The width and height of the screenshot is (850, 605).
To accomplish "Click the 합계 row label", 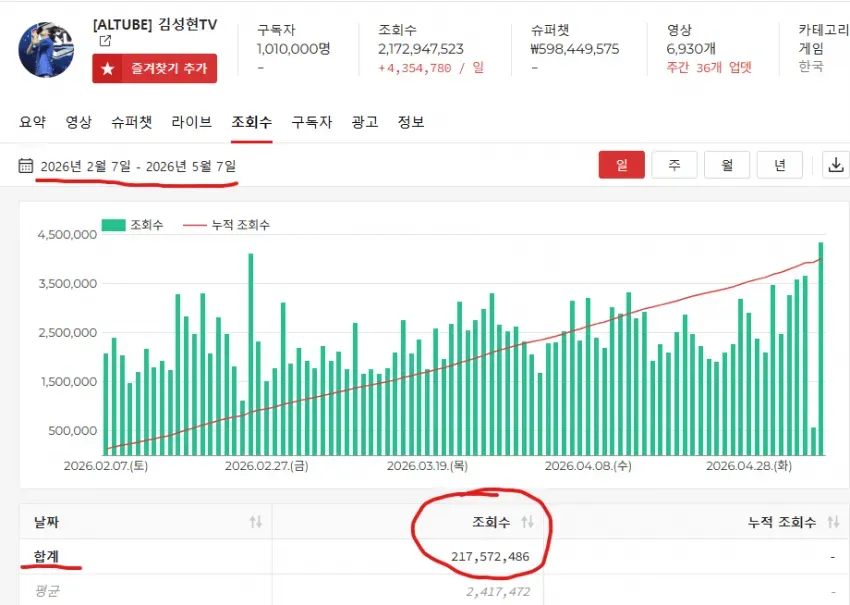I will (46, 556).
